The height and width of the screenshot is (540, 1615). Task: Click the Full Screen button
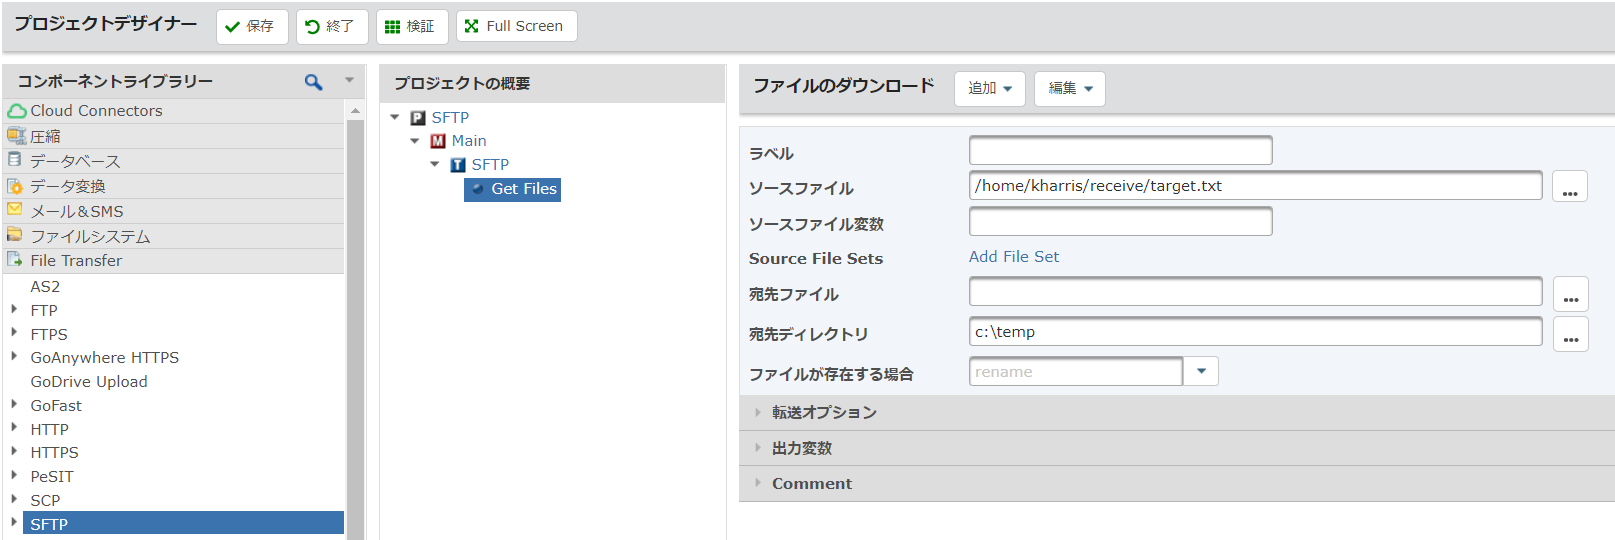[517, 26]
